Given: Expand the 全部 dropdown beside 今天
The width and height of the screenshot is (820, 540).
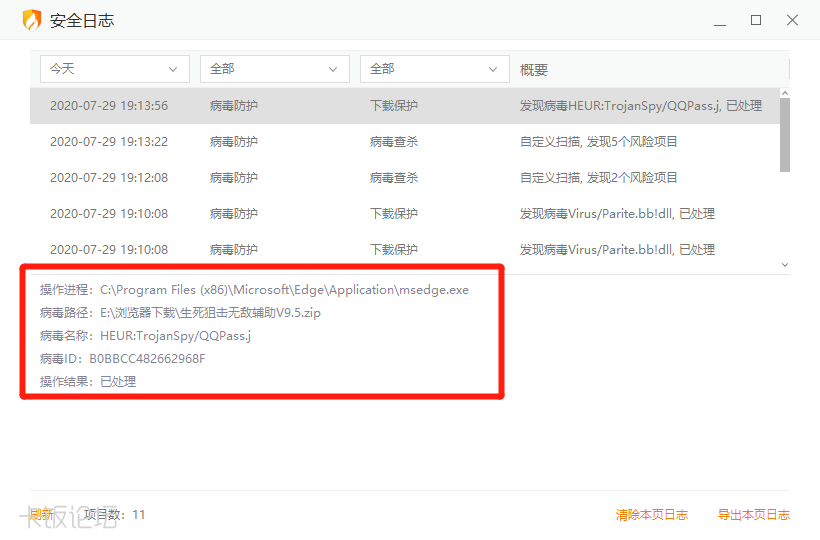Looking at the screenshot, I should (274, 69).
